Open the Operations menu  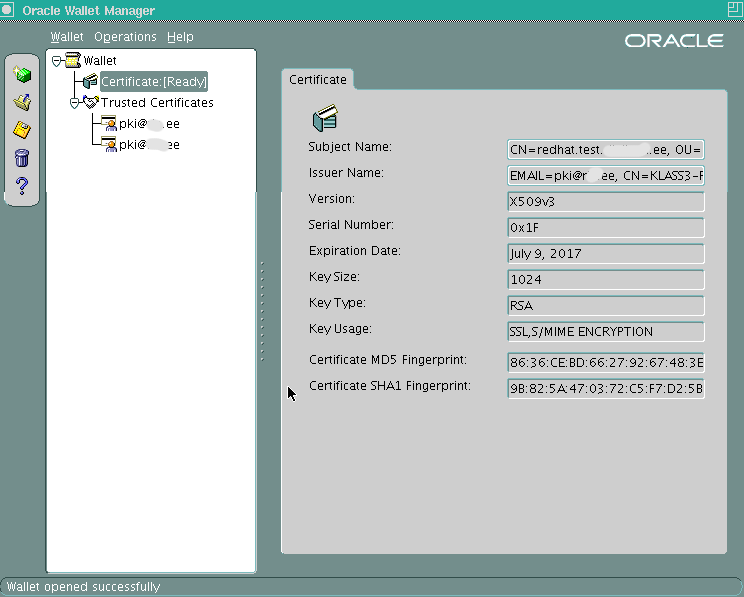coord(125,37)
